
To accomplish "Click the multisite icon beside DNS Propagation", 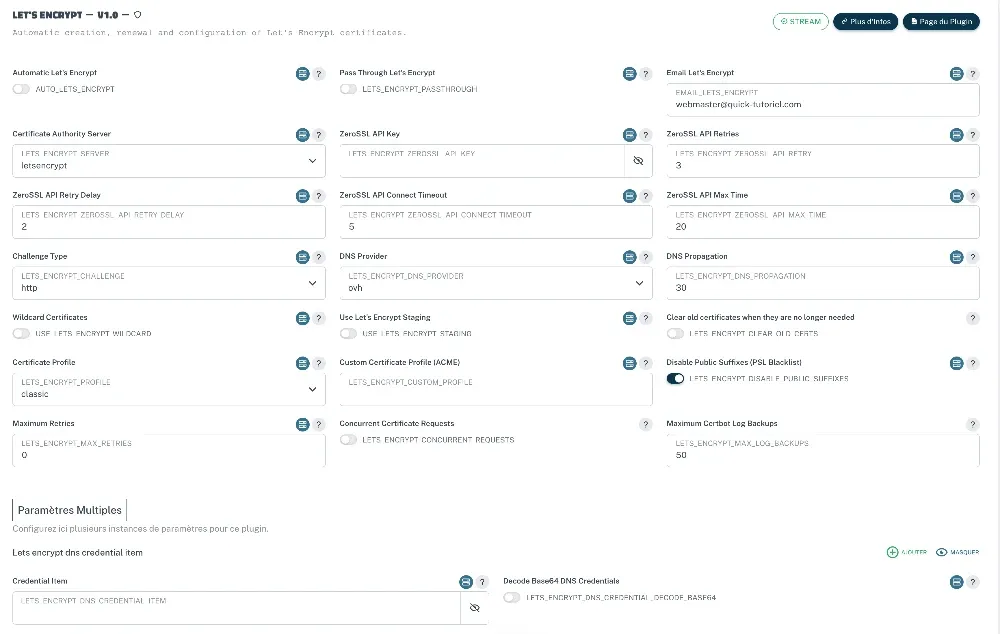I will [x=957, y=258].
